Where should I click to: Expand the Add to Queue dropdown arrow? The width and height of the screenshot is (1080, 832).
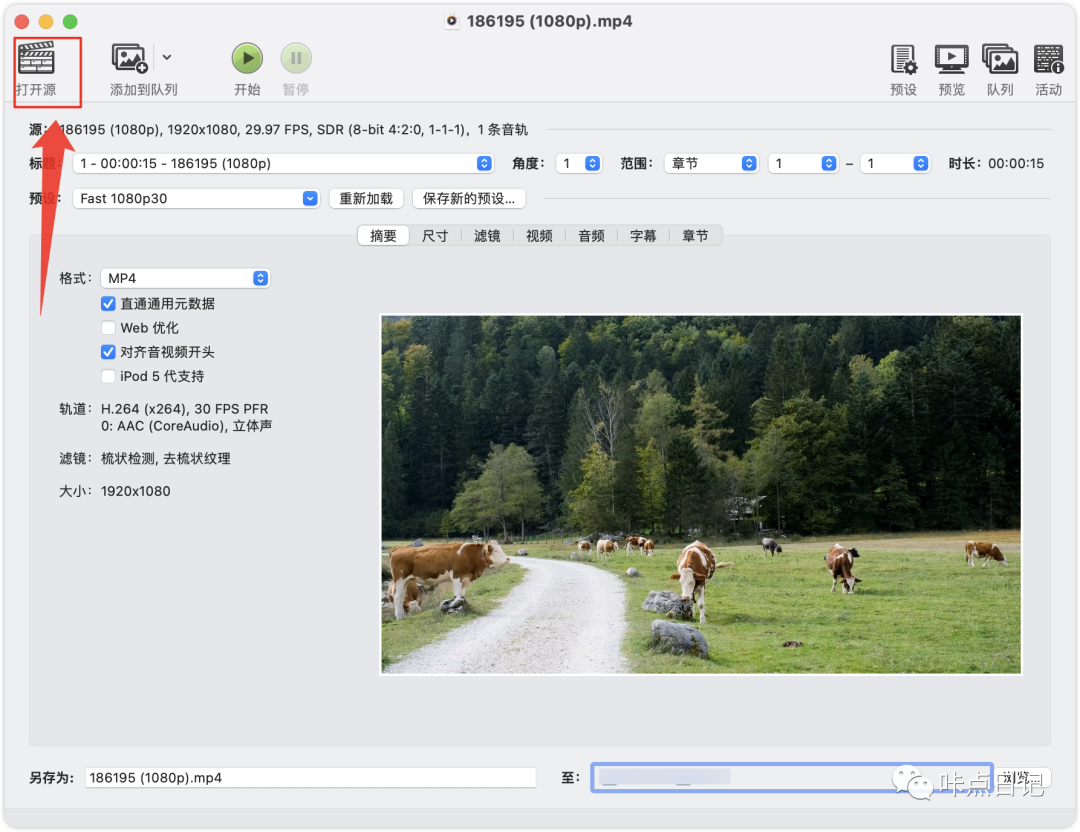point(167,57)
